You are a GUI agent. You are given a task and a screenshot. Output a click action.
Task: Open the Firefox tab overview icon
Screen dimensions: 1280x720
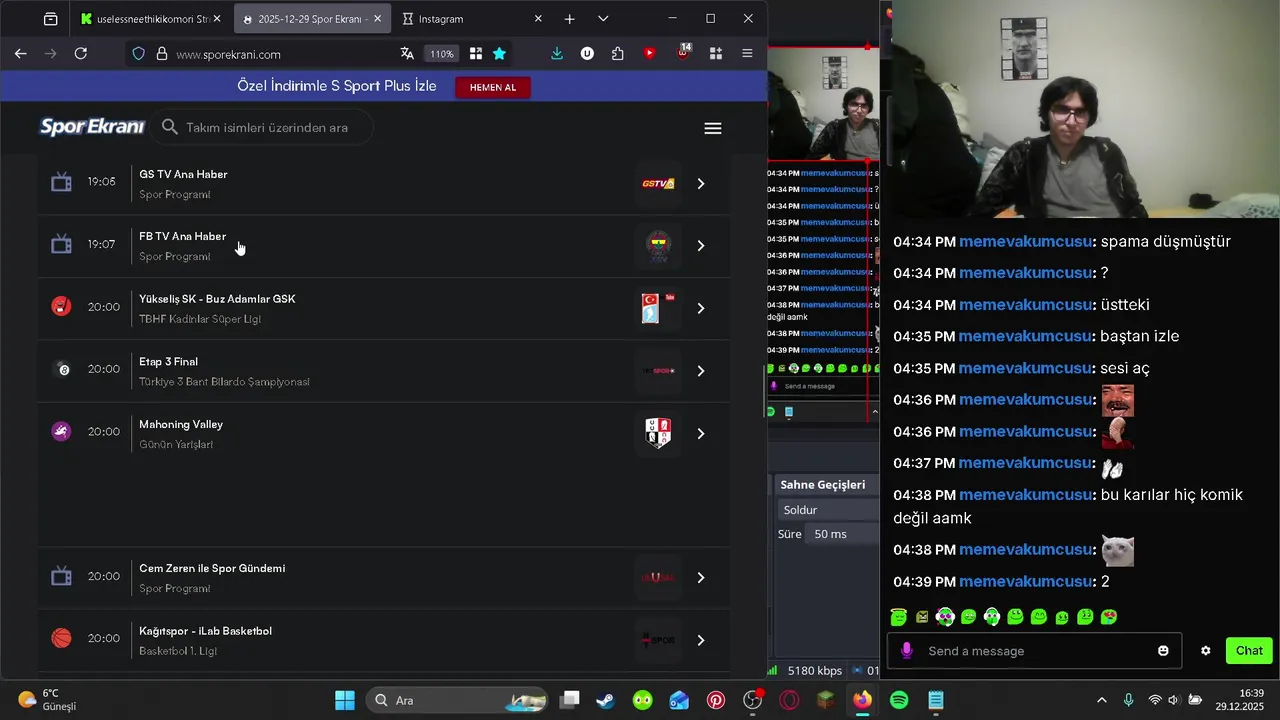[51, 19]
